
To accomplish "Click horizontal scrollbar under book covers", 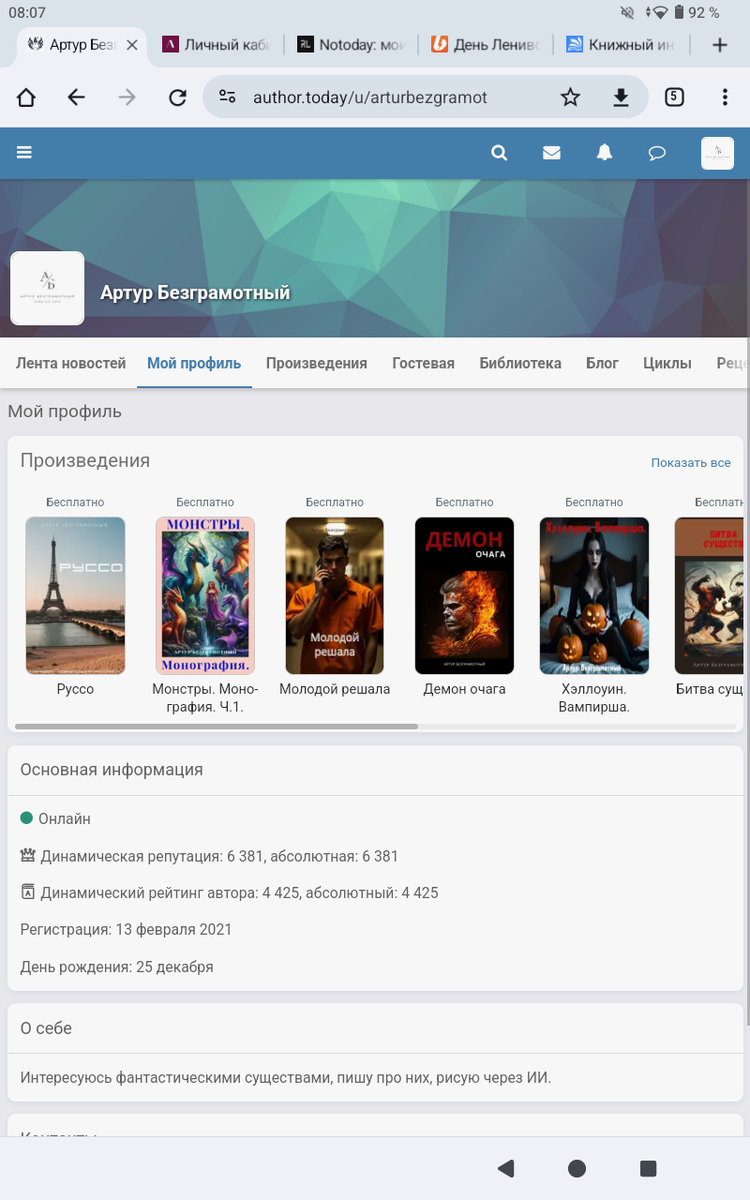I will [216, 726].
